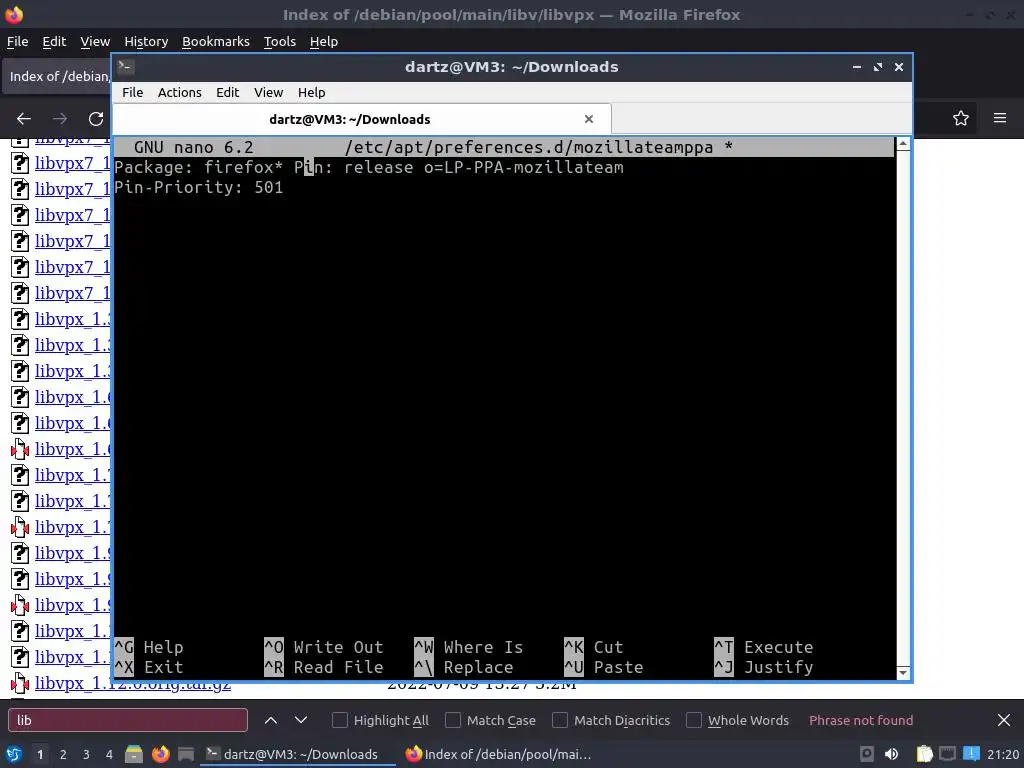Open Firefox File menu

[x=18, y=41]
